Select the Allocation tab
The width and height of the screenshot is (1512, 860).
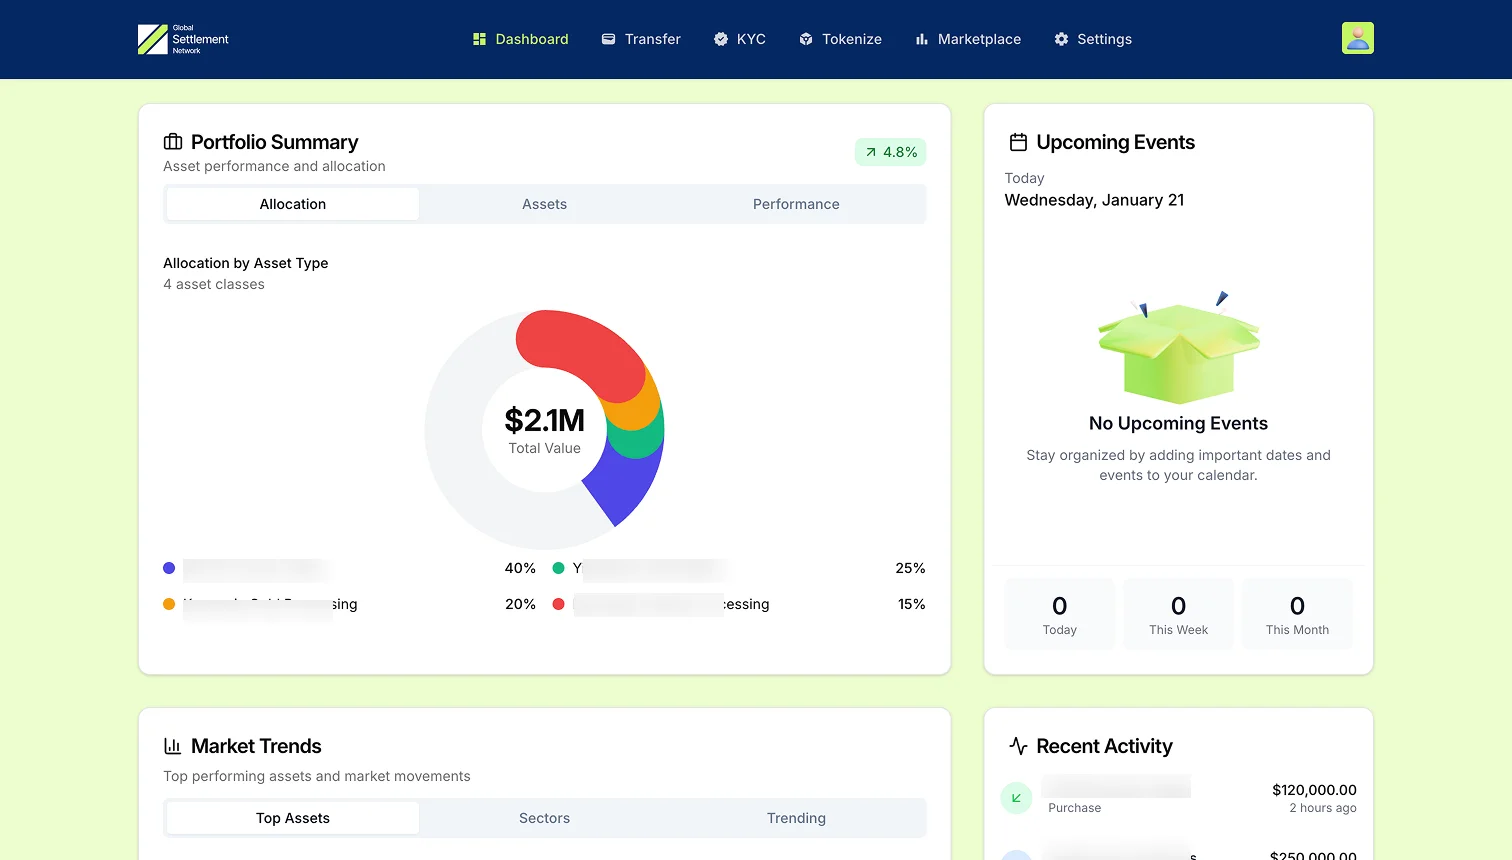(x=293, y=204)
